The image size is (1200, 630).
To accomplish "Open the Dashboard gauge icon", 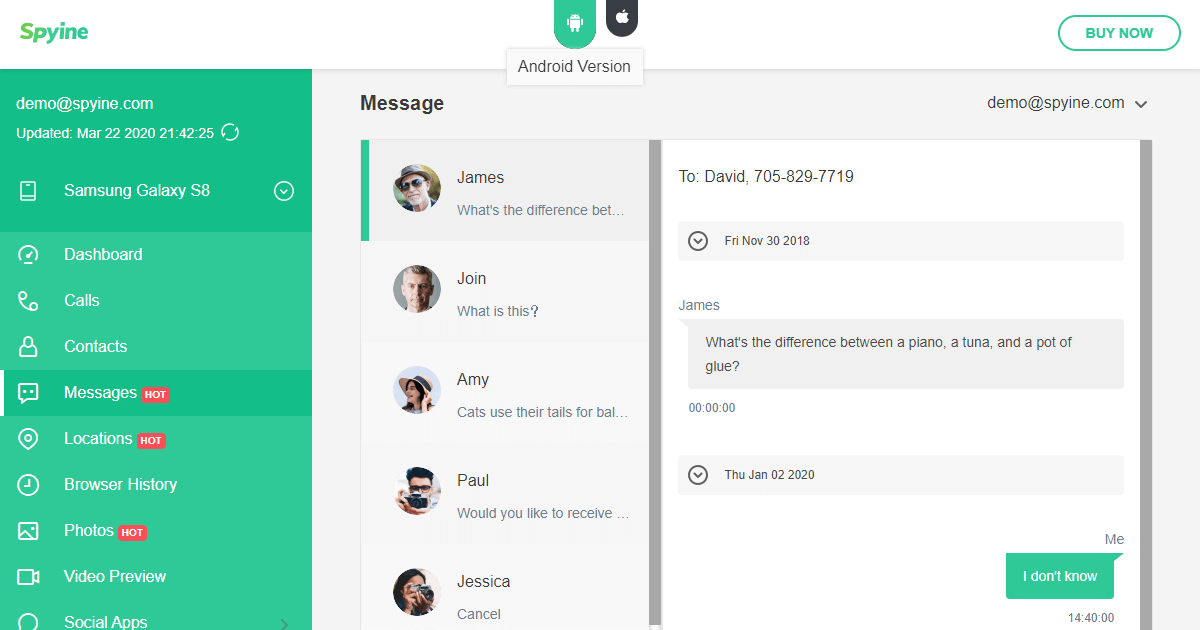I will [28, 255].
